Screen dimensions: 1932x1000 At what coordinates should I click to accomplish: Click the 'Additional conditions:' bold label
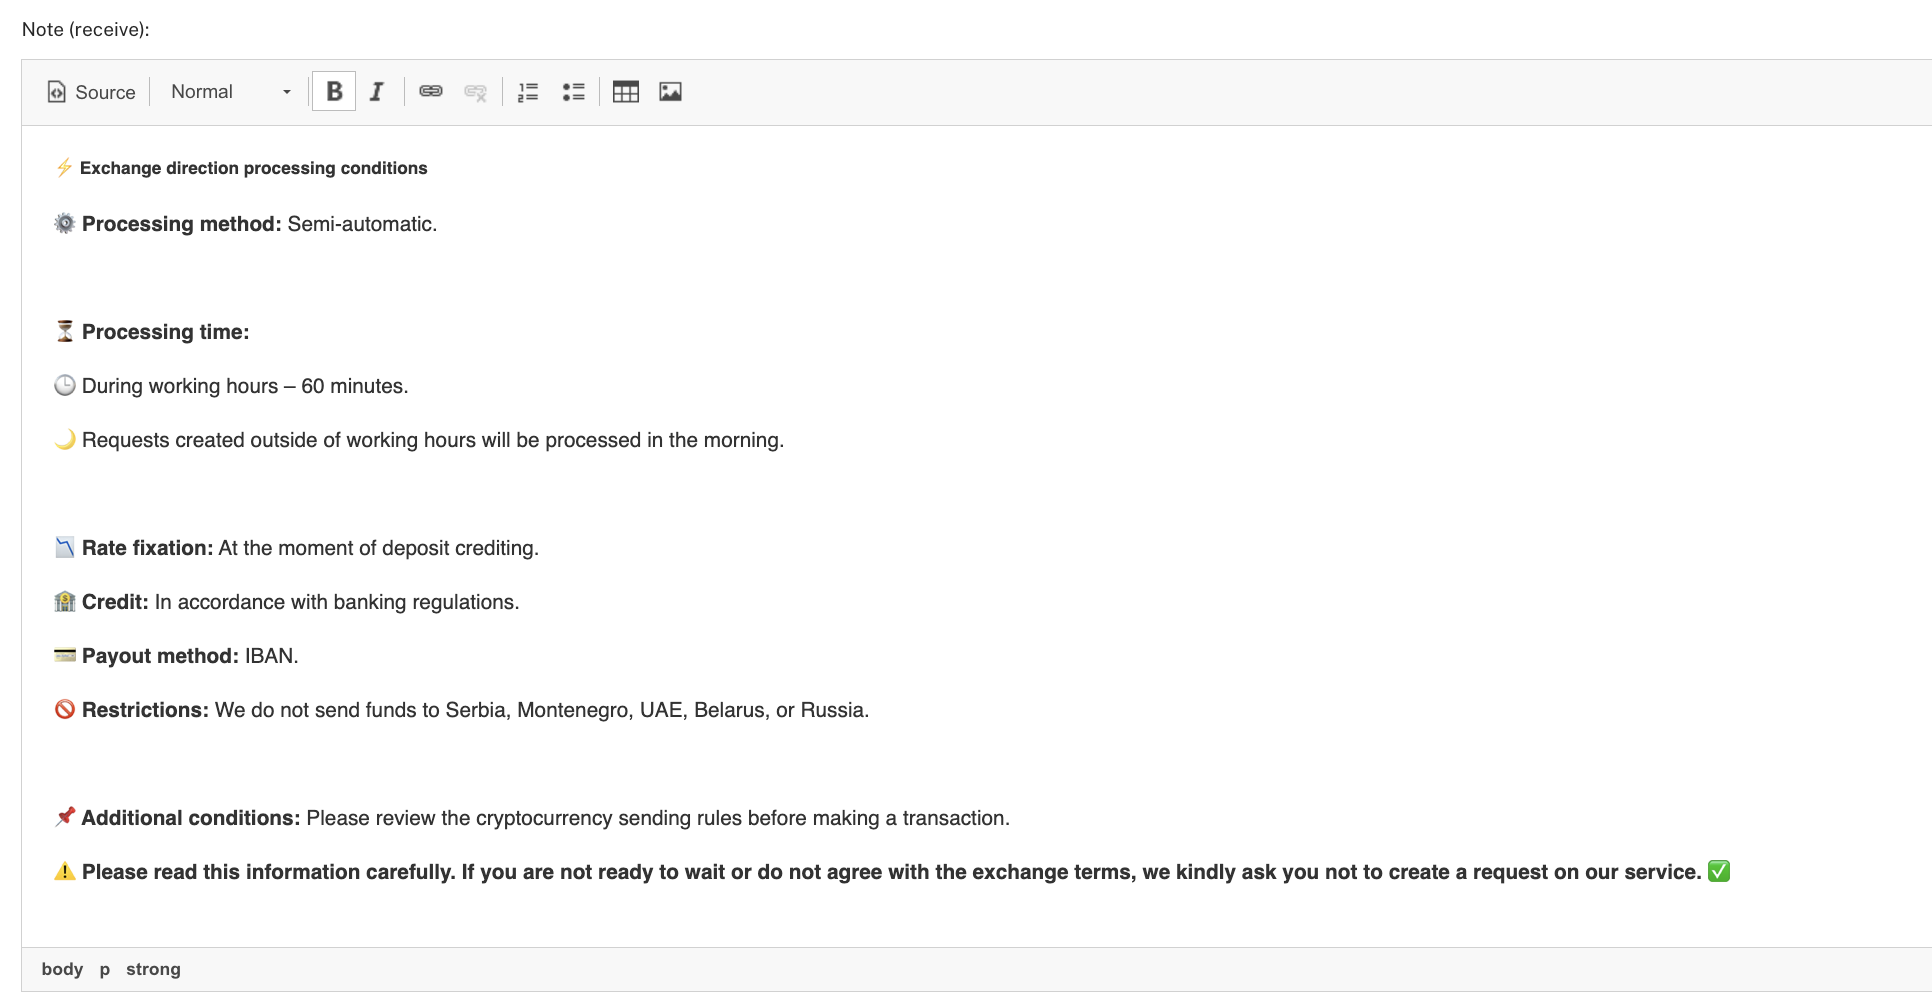coord(190,818)
